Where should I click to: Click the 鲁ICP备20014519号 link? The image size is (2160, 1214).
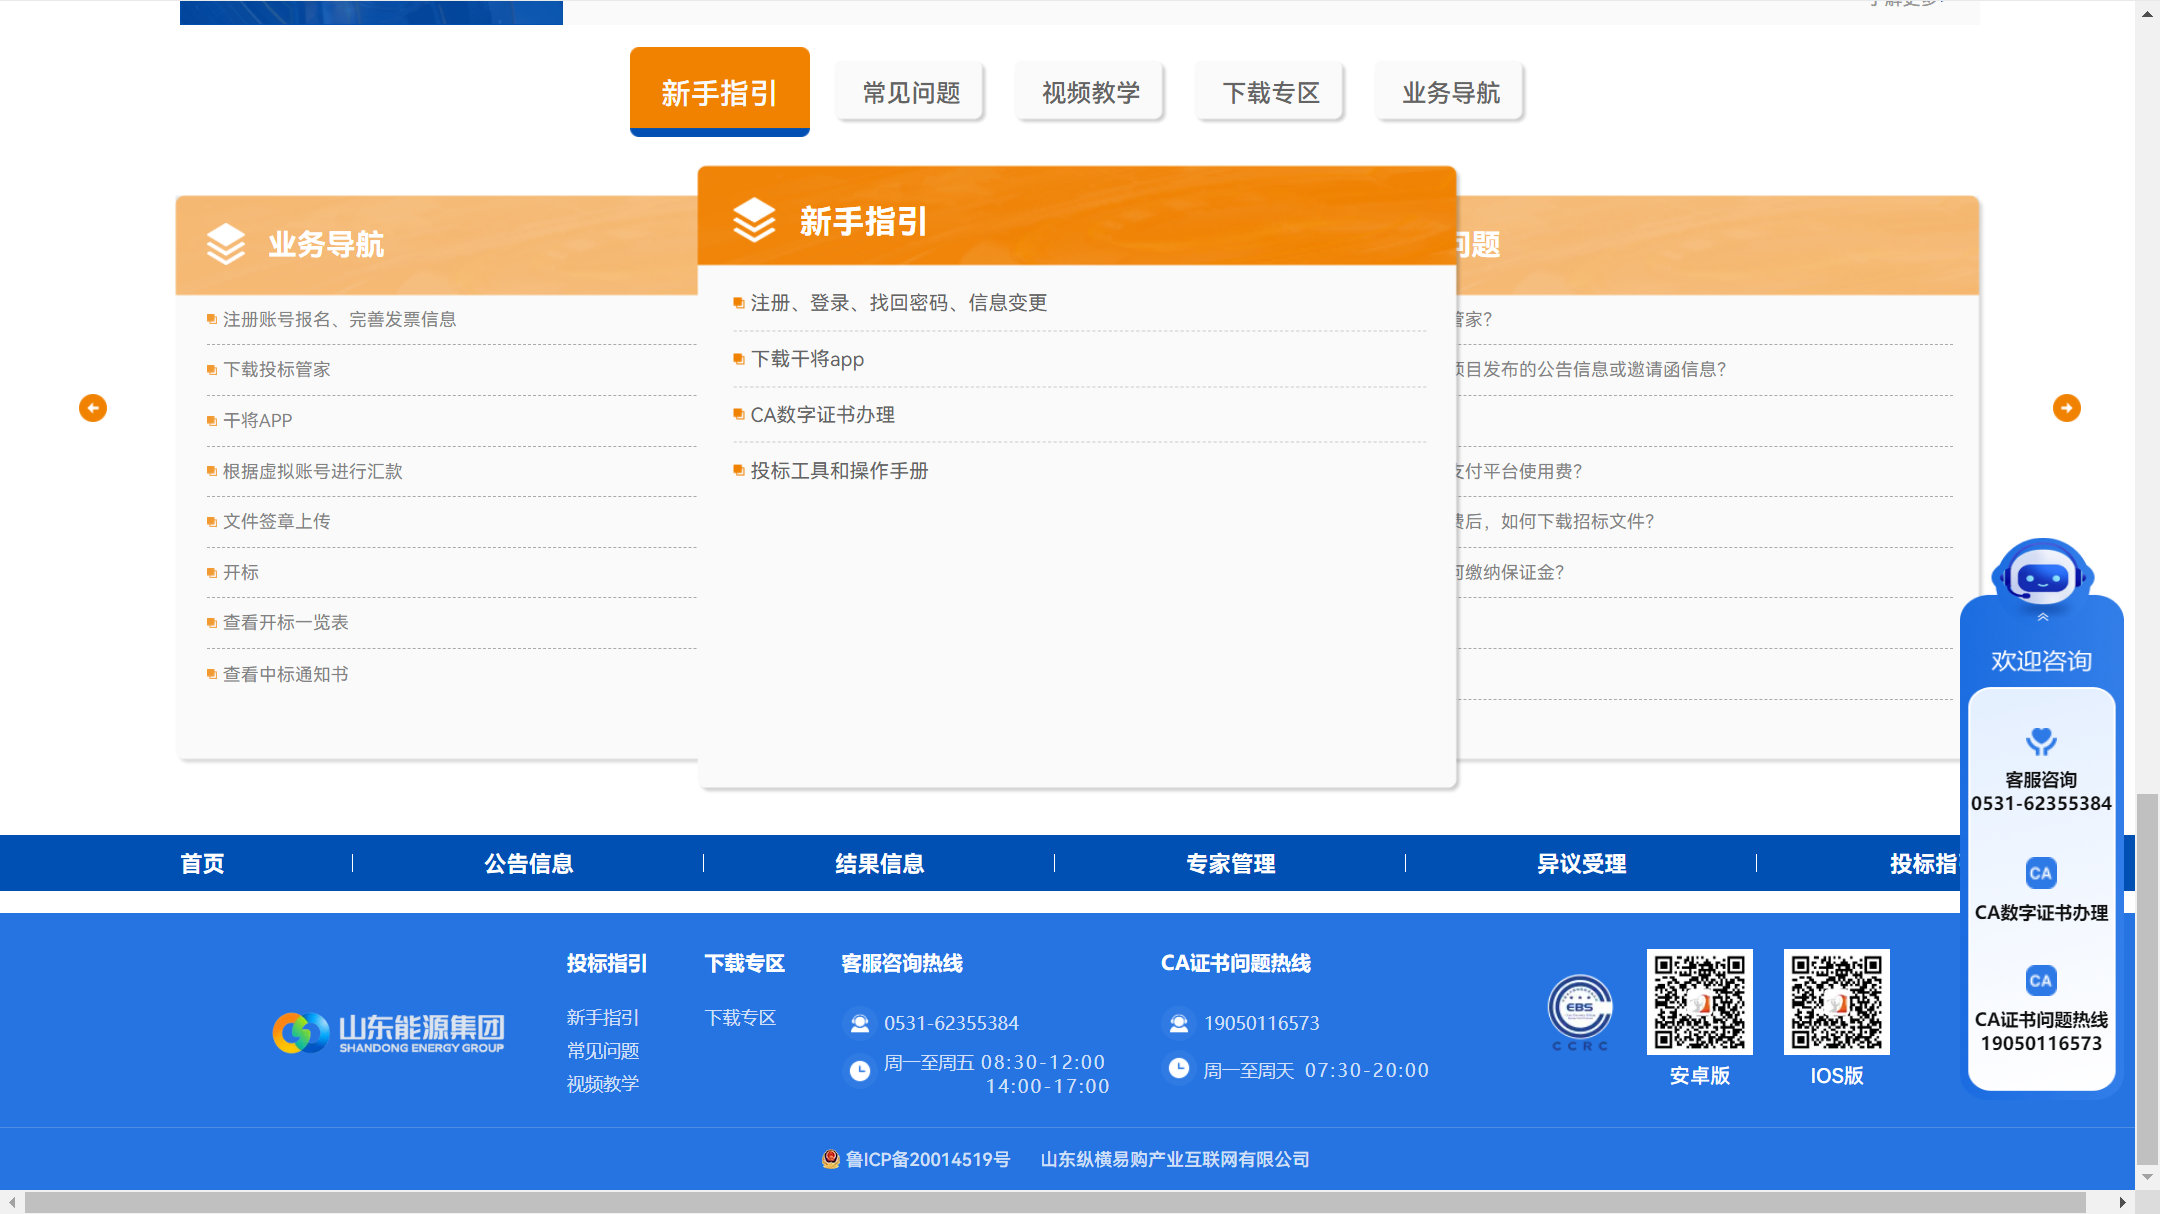click(x=926, y=1159)
